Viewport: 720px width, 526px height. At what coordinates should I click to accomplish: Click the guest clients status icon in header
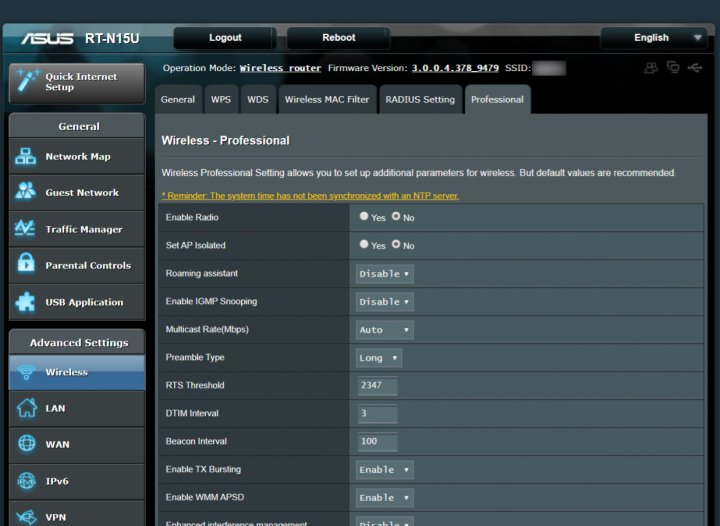coord(651,68)
